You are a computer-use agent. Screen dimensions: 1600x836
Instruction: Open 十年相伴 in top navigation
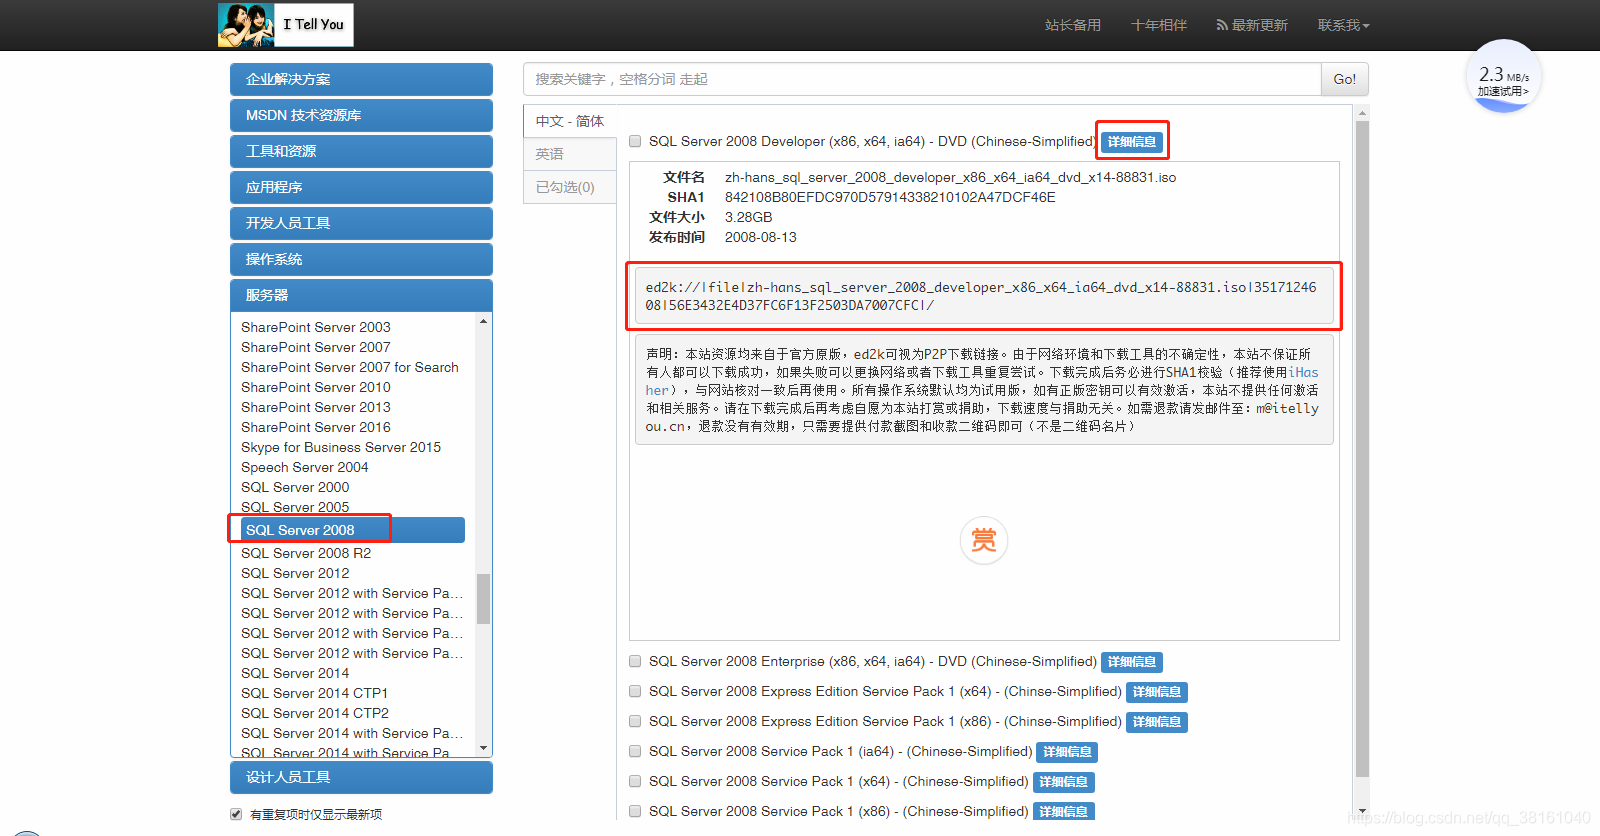(1159, 25)
